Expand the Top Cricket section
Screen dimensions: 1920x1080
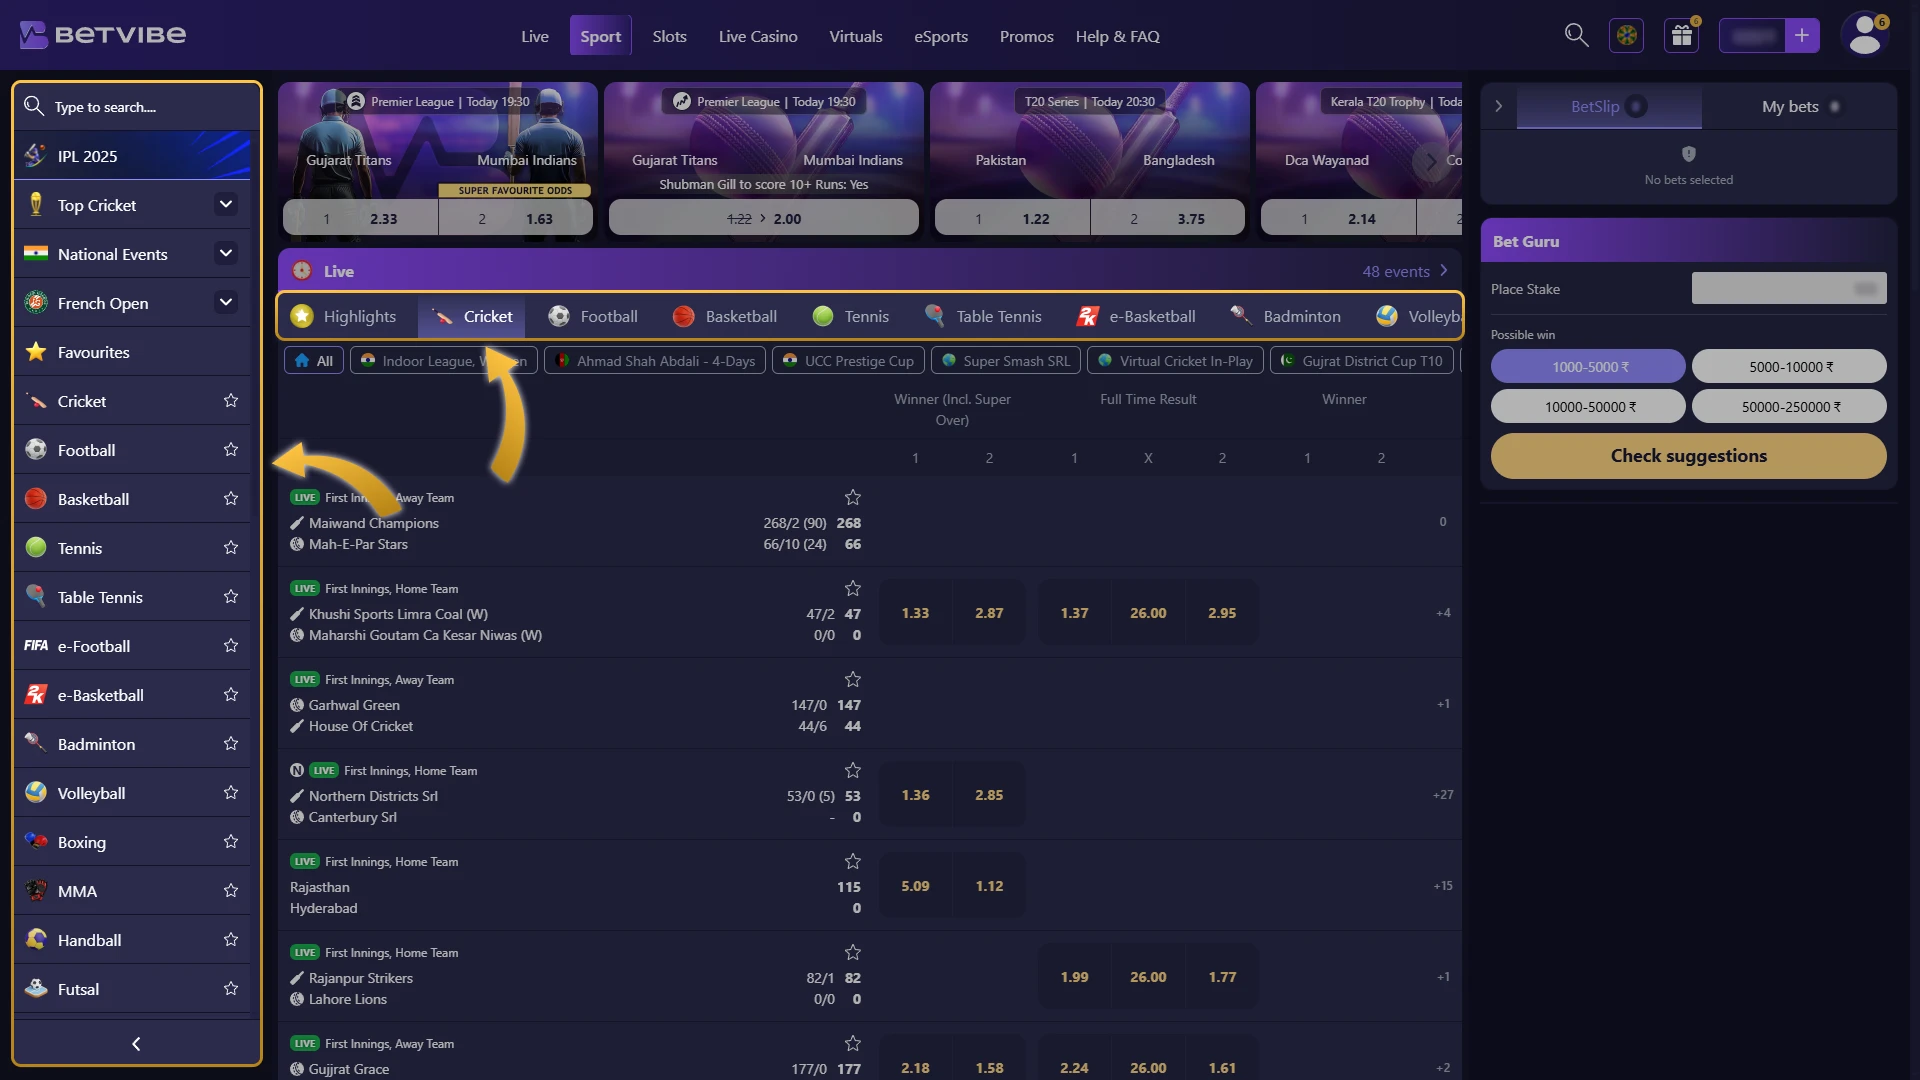226,205
